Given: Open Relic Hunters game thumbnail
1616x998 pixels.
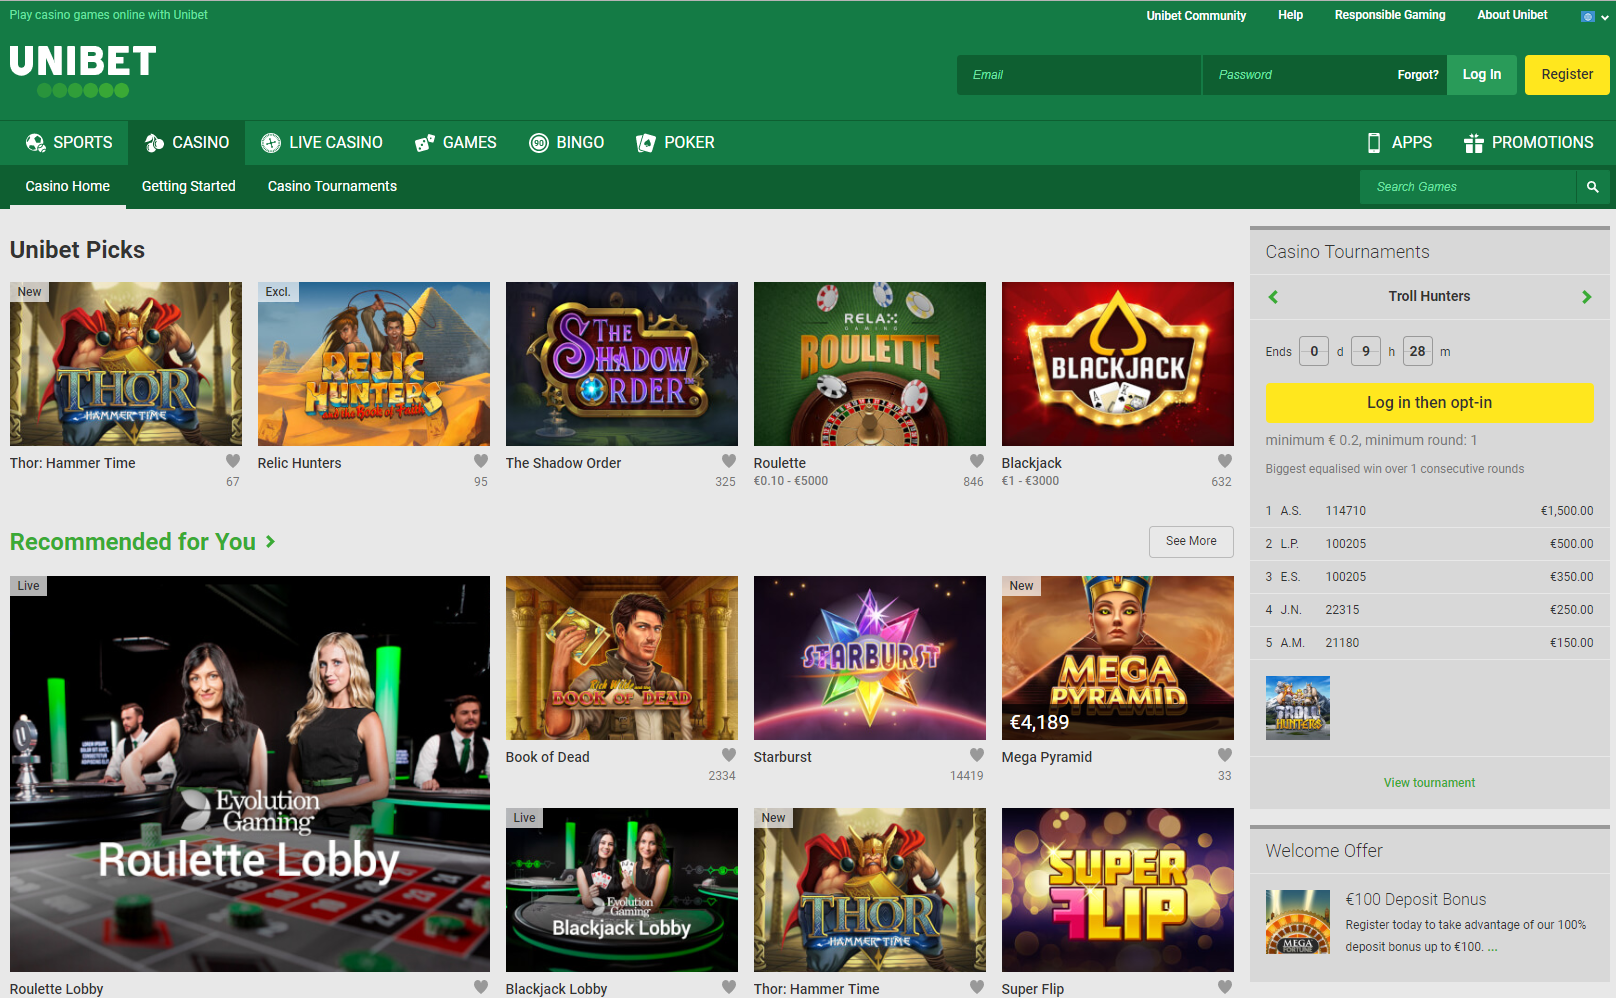Looking at the screenshot, I should tap(374, 364).
